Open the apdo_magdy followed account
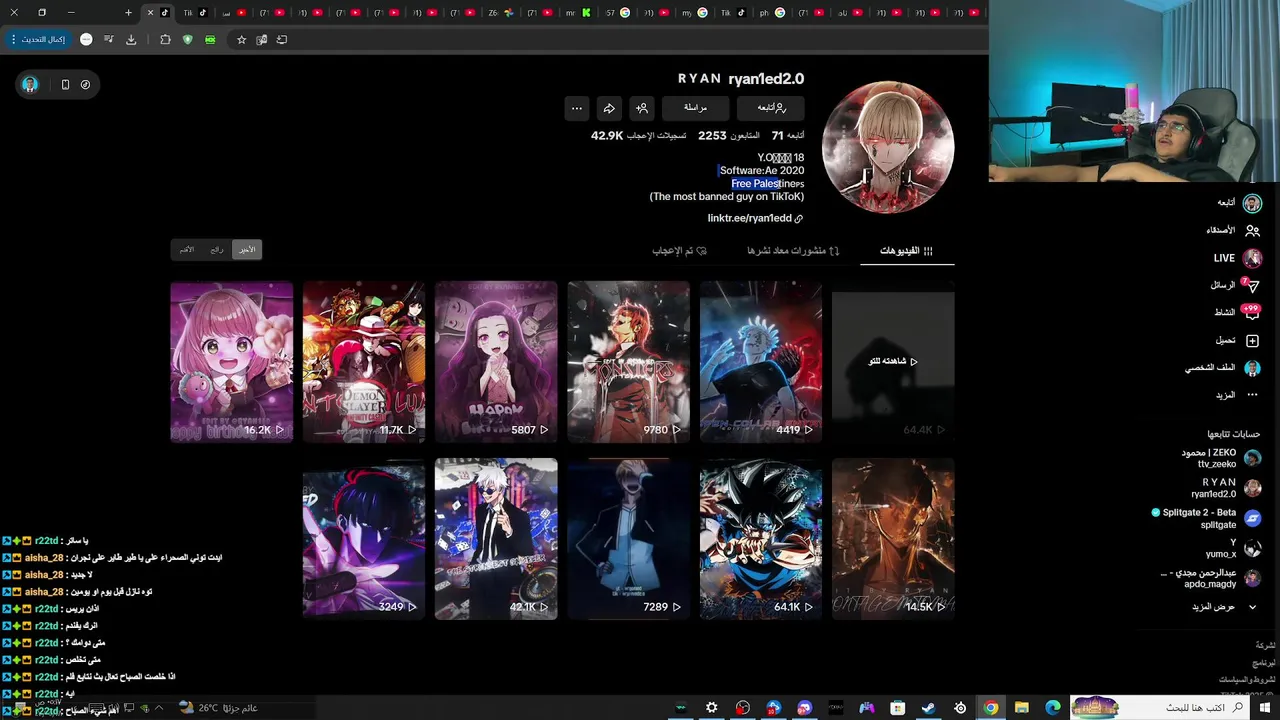 [x=1212, y=579]
